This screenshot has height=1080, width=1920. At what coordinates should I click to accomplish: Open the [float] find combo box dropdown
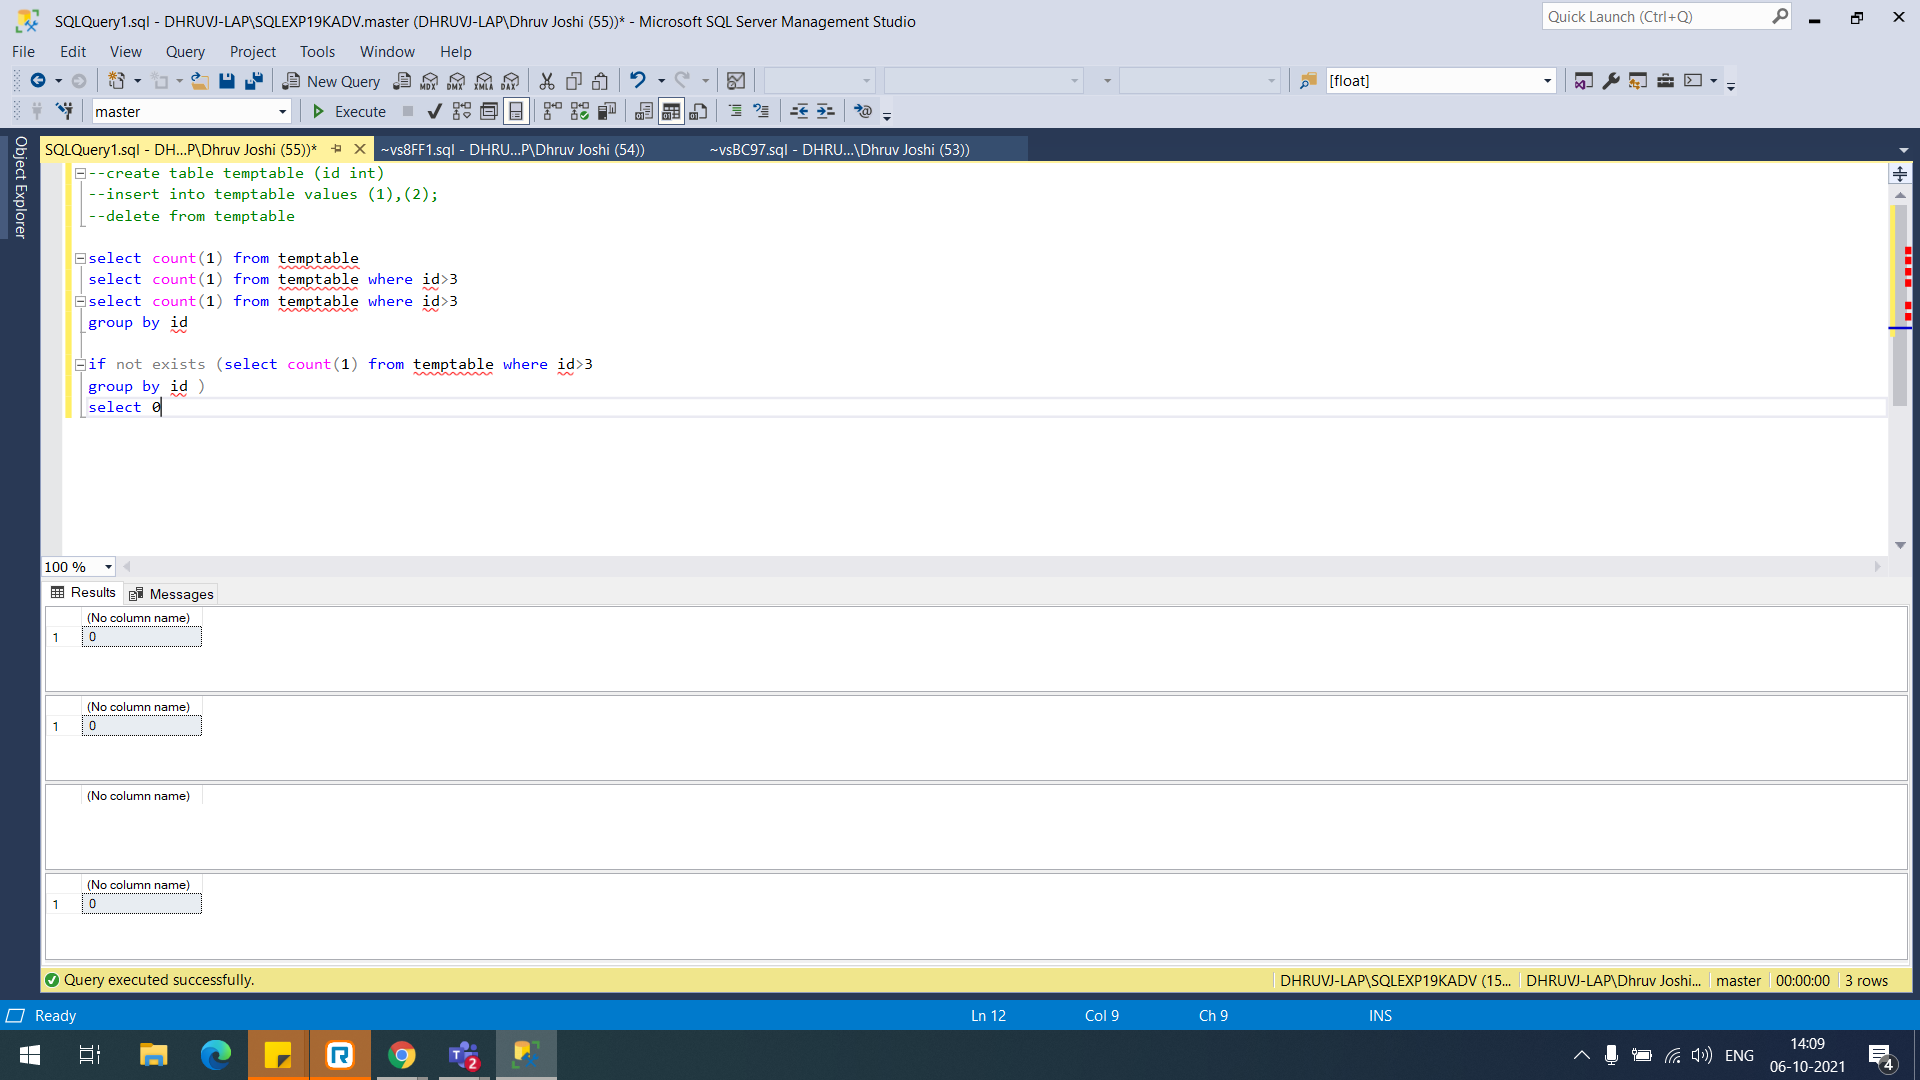[1547, 81]
